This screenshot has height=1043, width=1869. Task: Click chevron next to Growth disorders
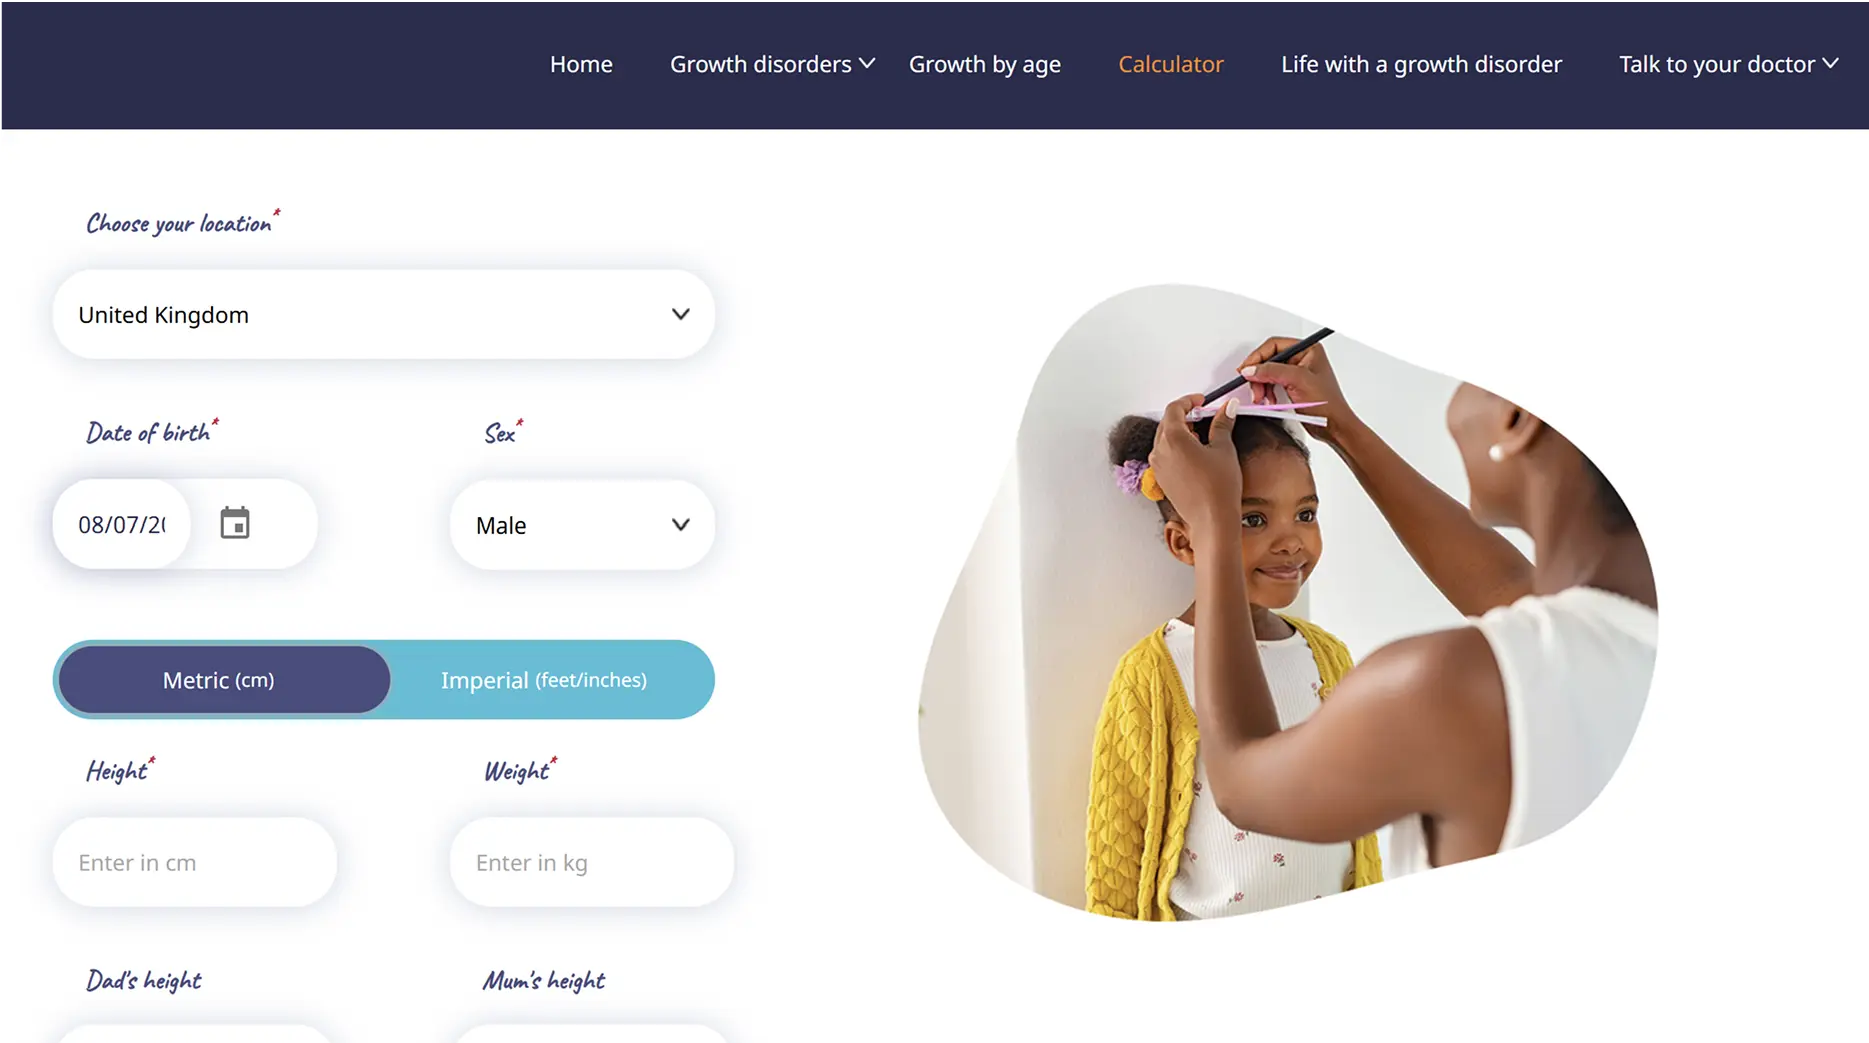tap(867, 64)
